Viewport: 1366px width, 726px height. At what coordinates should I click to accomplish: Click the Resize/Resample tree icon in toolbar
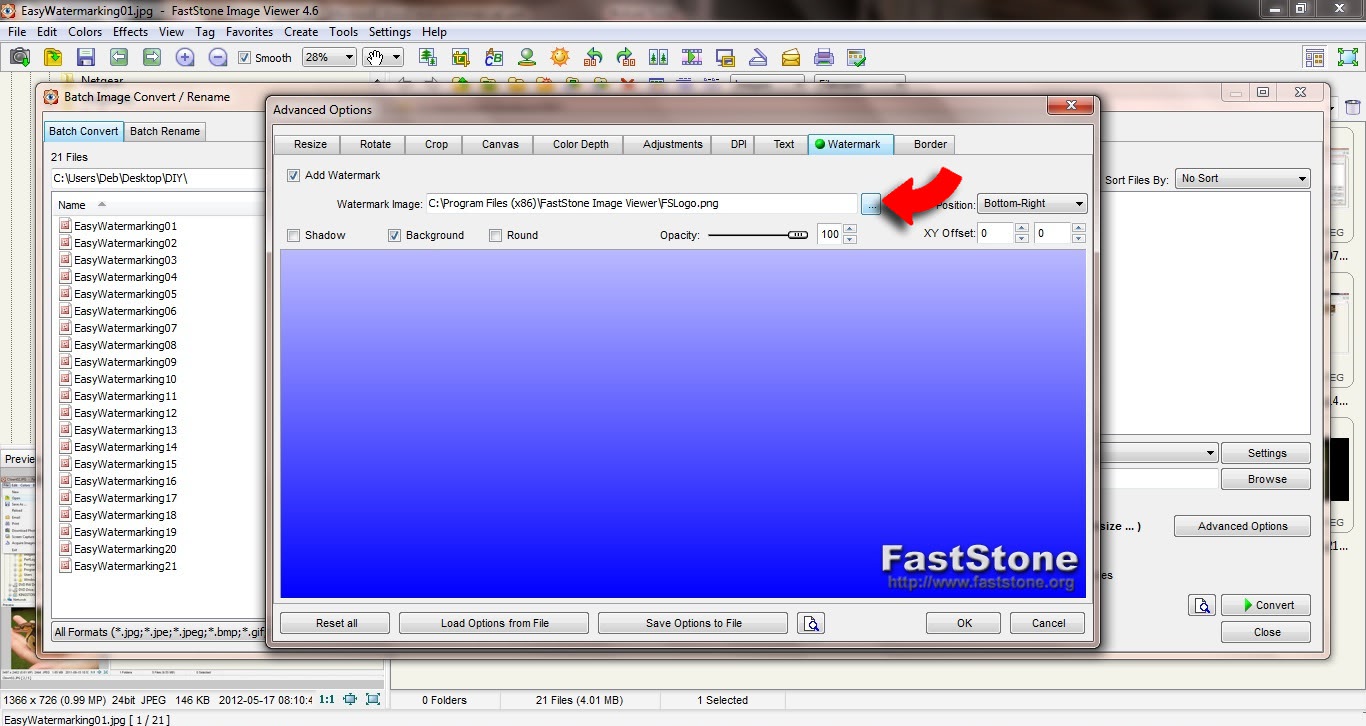(x=428, y=57)
